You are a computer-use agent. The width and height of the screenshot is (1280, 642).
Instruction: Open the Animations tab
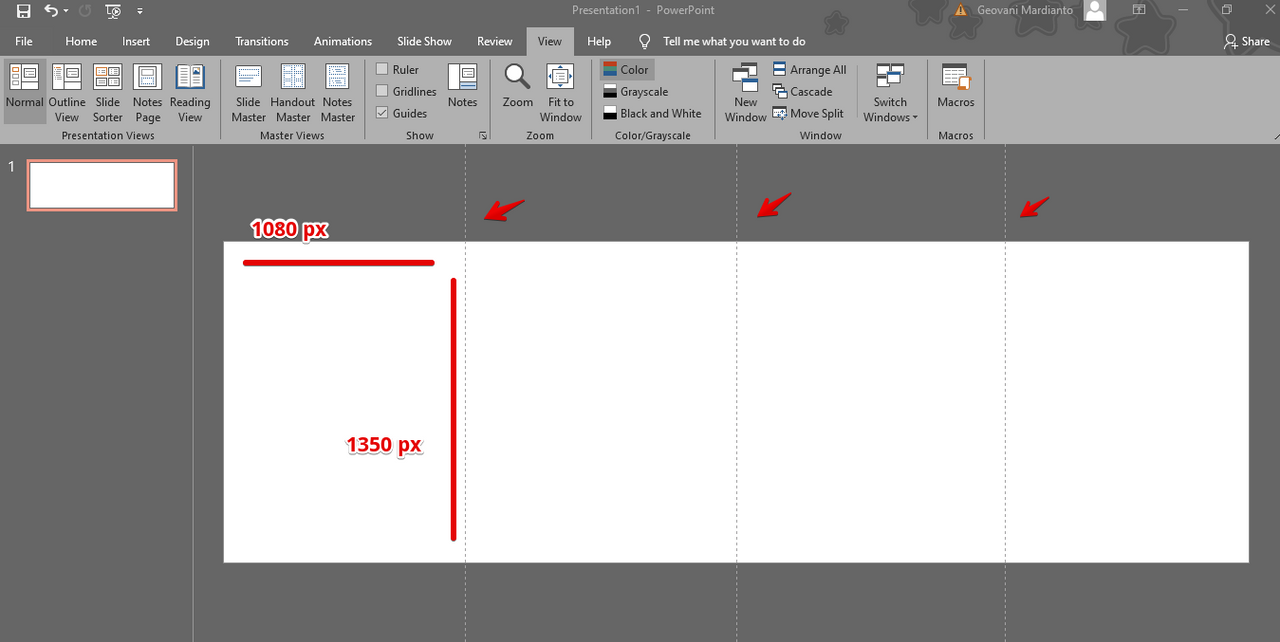click(x=343, y=41)
